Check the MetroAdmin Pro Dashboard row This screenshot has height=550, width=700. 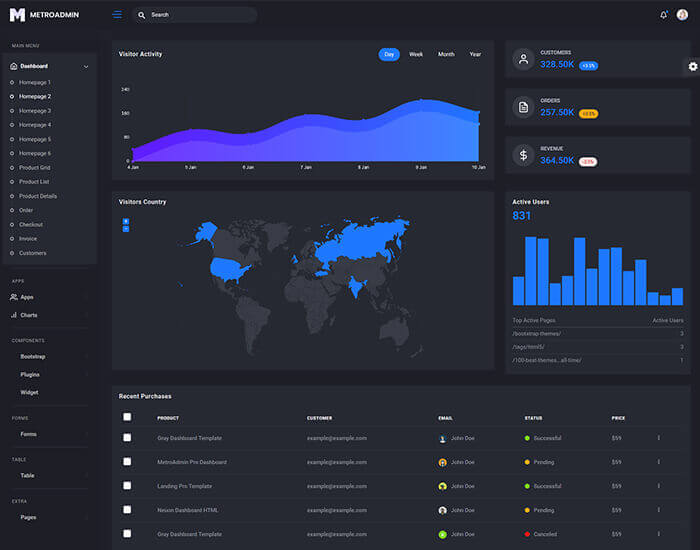click(x=127, y=462)
